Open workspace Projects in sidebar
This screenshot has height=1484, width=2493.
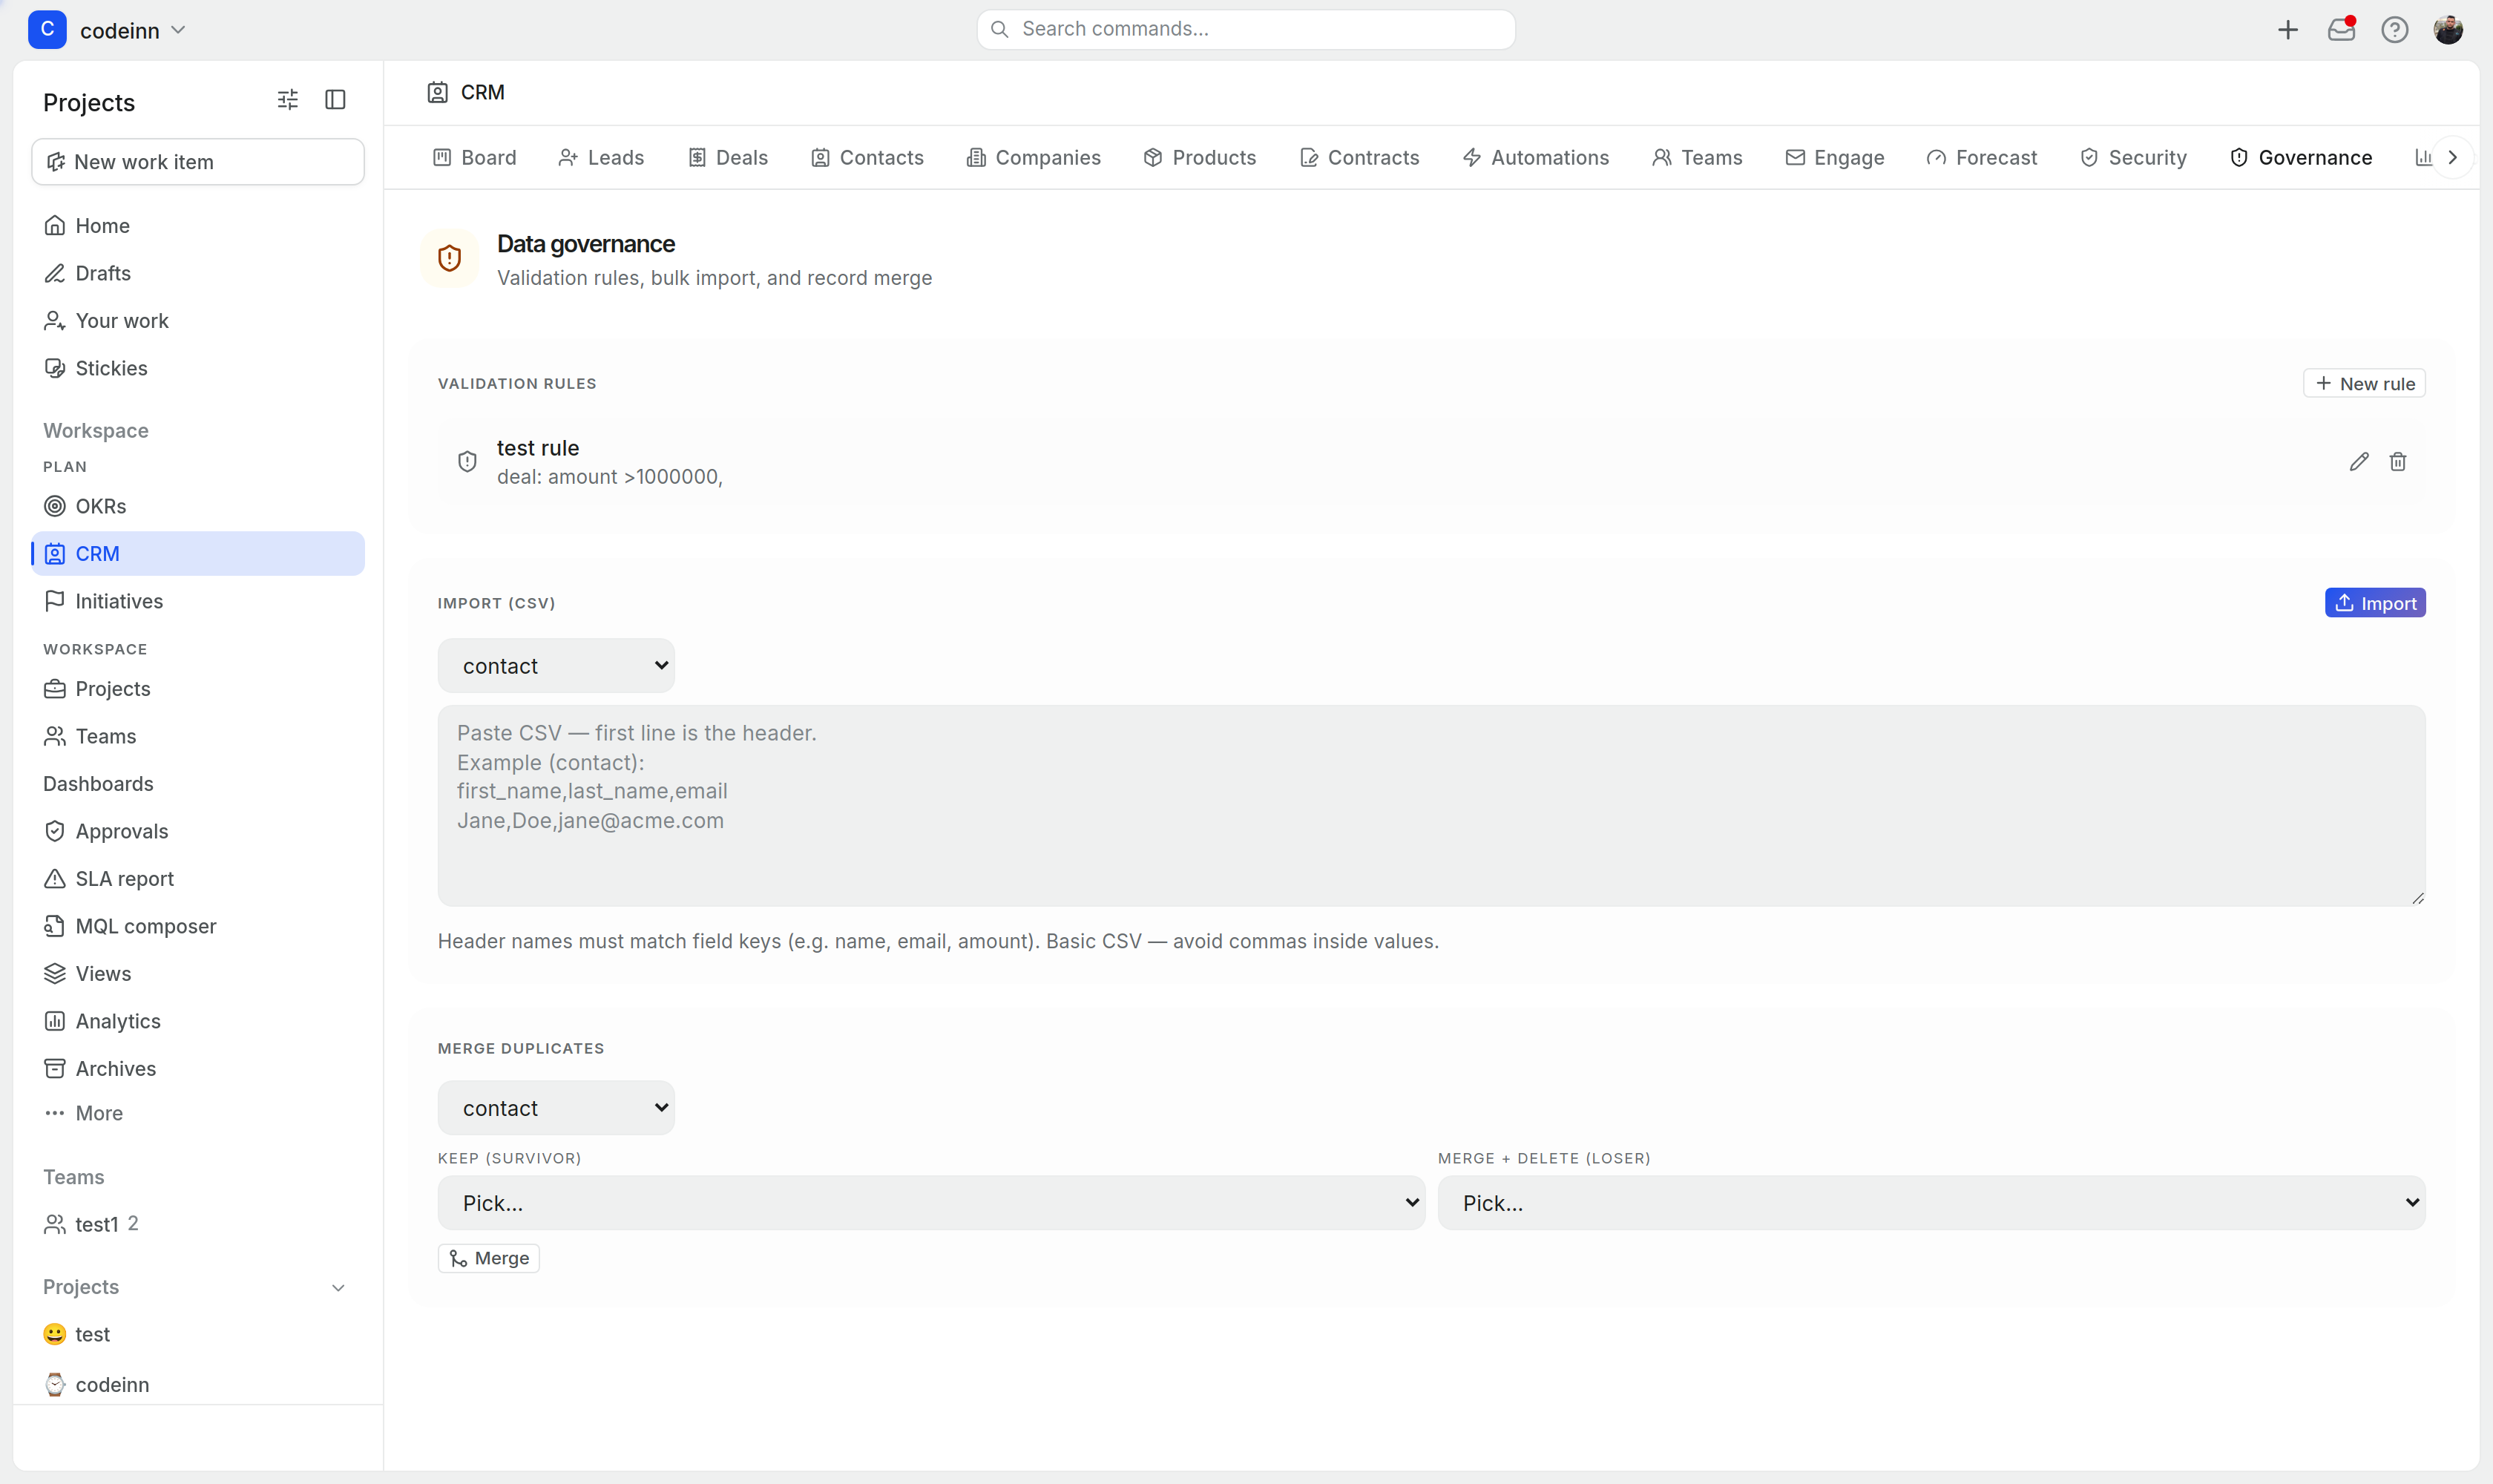pos(198,689)
